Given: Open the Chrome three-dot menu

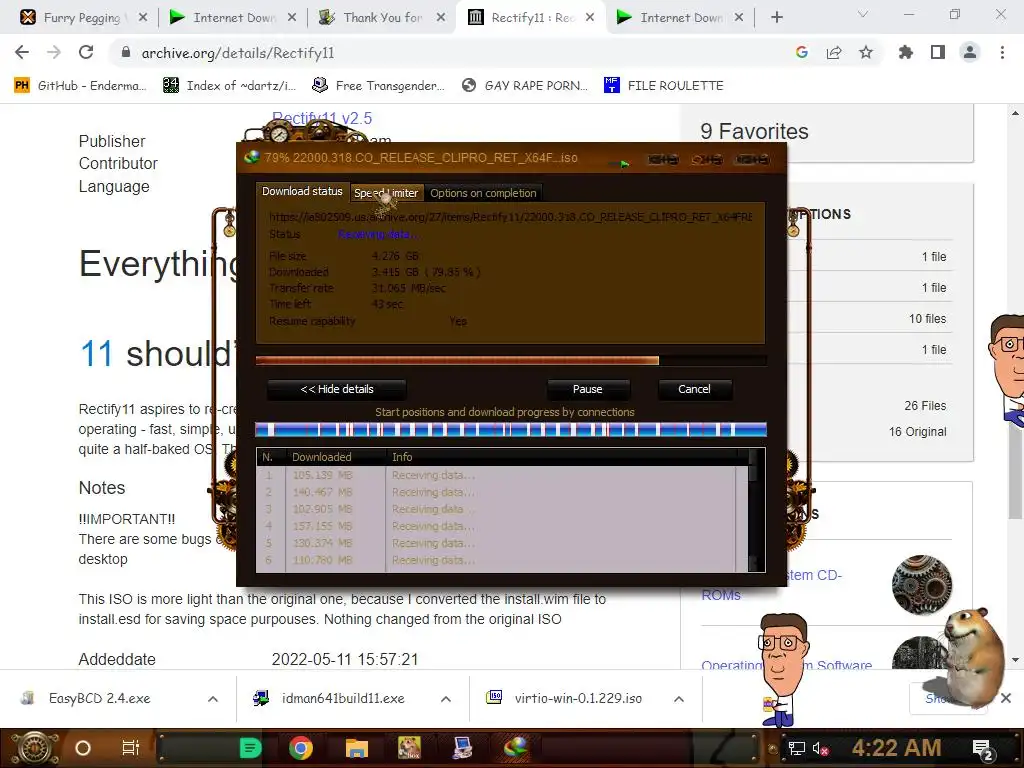Looking at the screenshot, I should click(x=1002, y=52).
